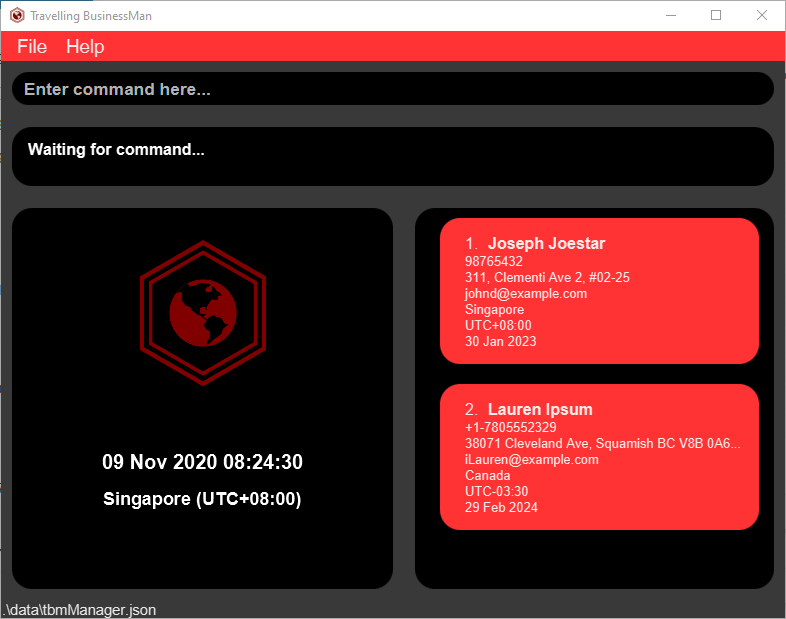
Task: Click phone number +1-7805552329
Action: pyautogui.click(x=510, y=428)
